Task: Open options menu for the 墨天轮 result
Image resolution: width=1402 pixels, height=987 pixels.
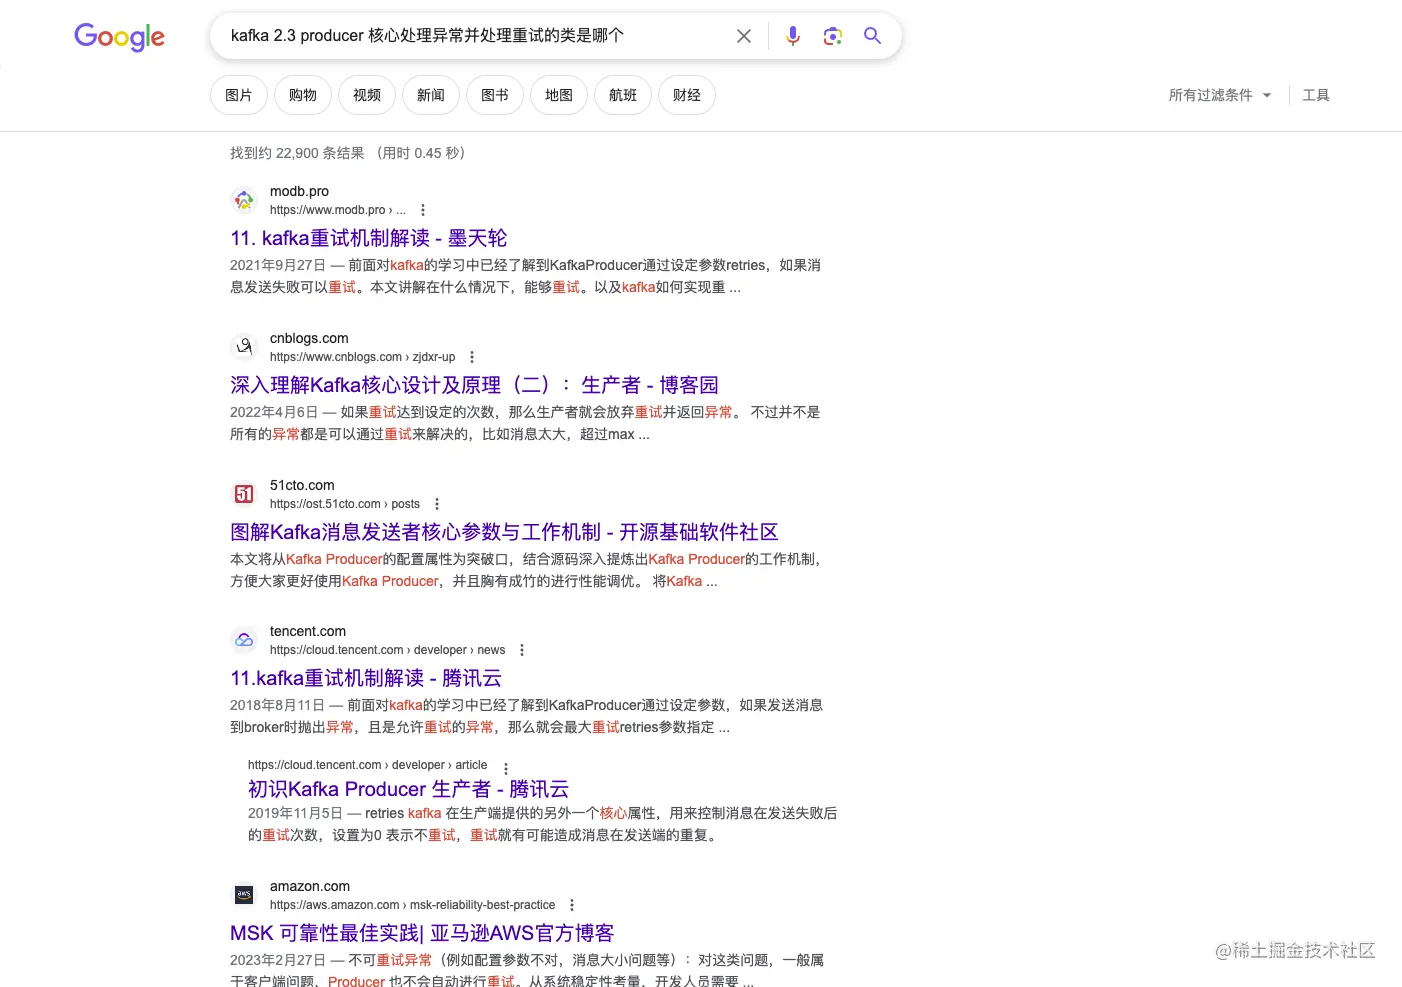Action: coord(422,209)
